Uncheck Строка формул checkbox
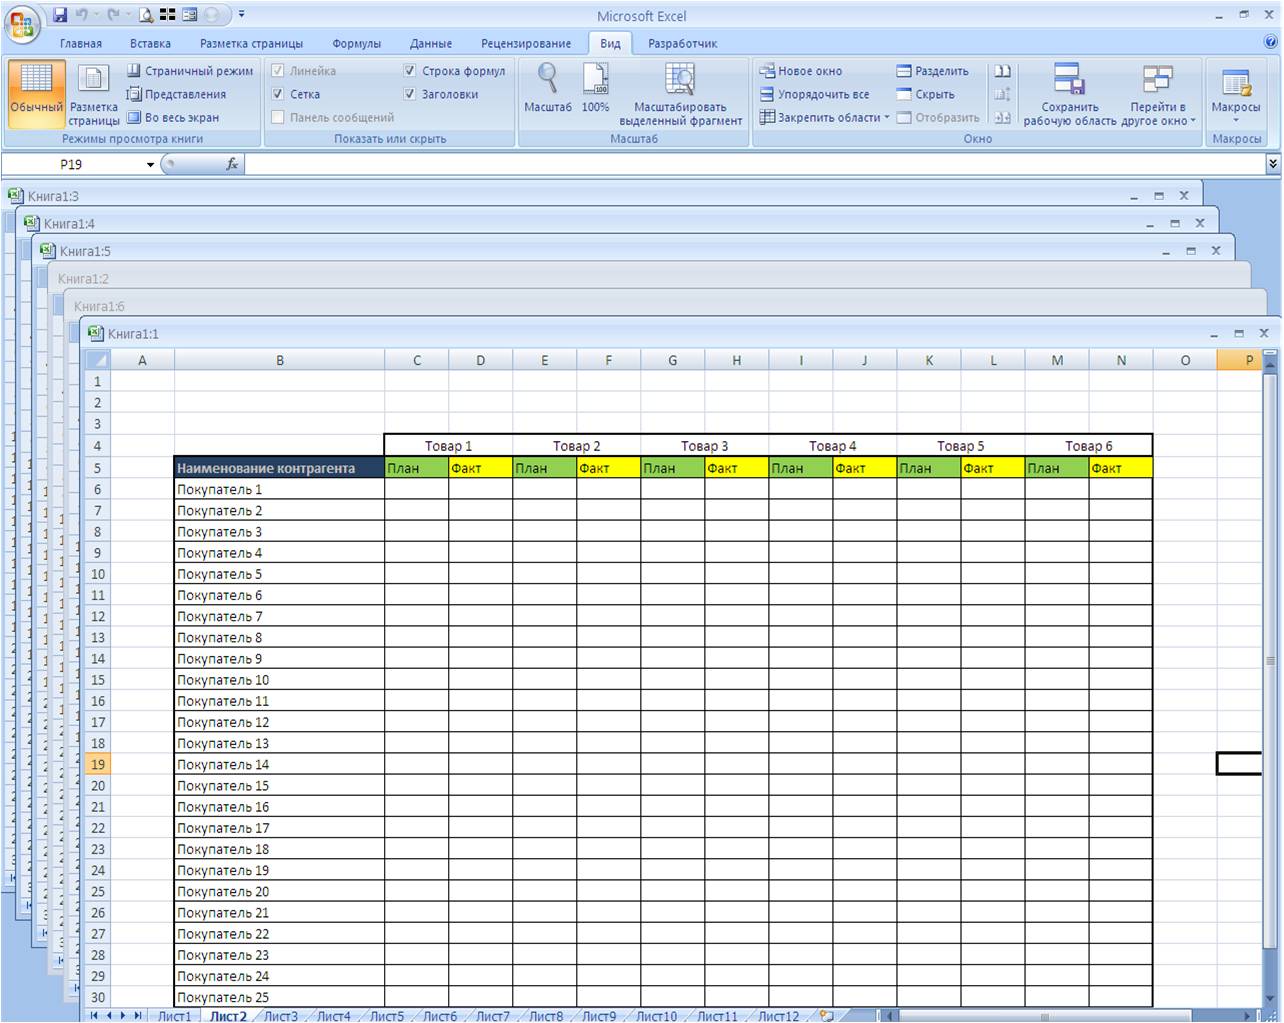Viewport: 1284px width, 1023px height. 410,71
